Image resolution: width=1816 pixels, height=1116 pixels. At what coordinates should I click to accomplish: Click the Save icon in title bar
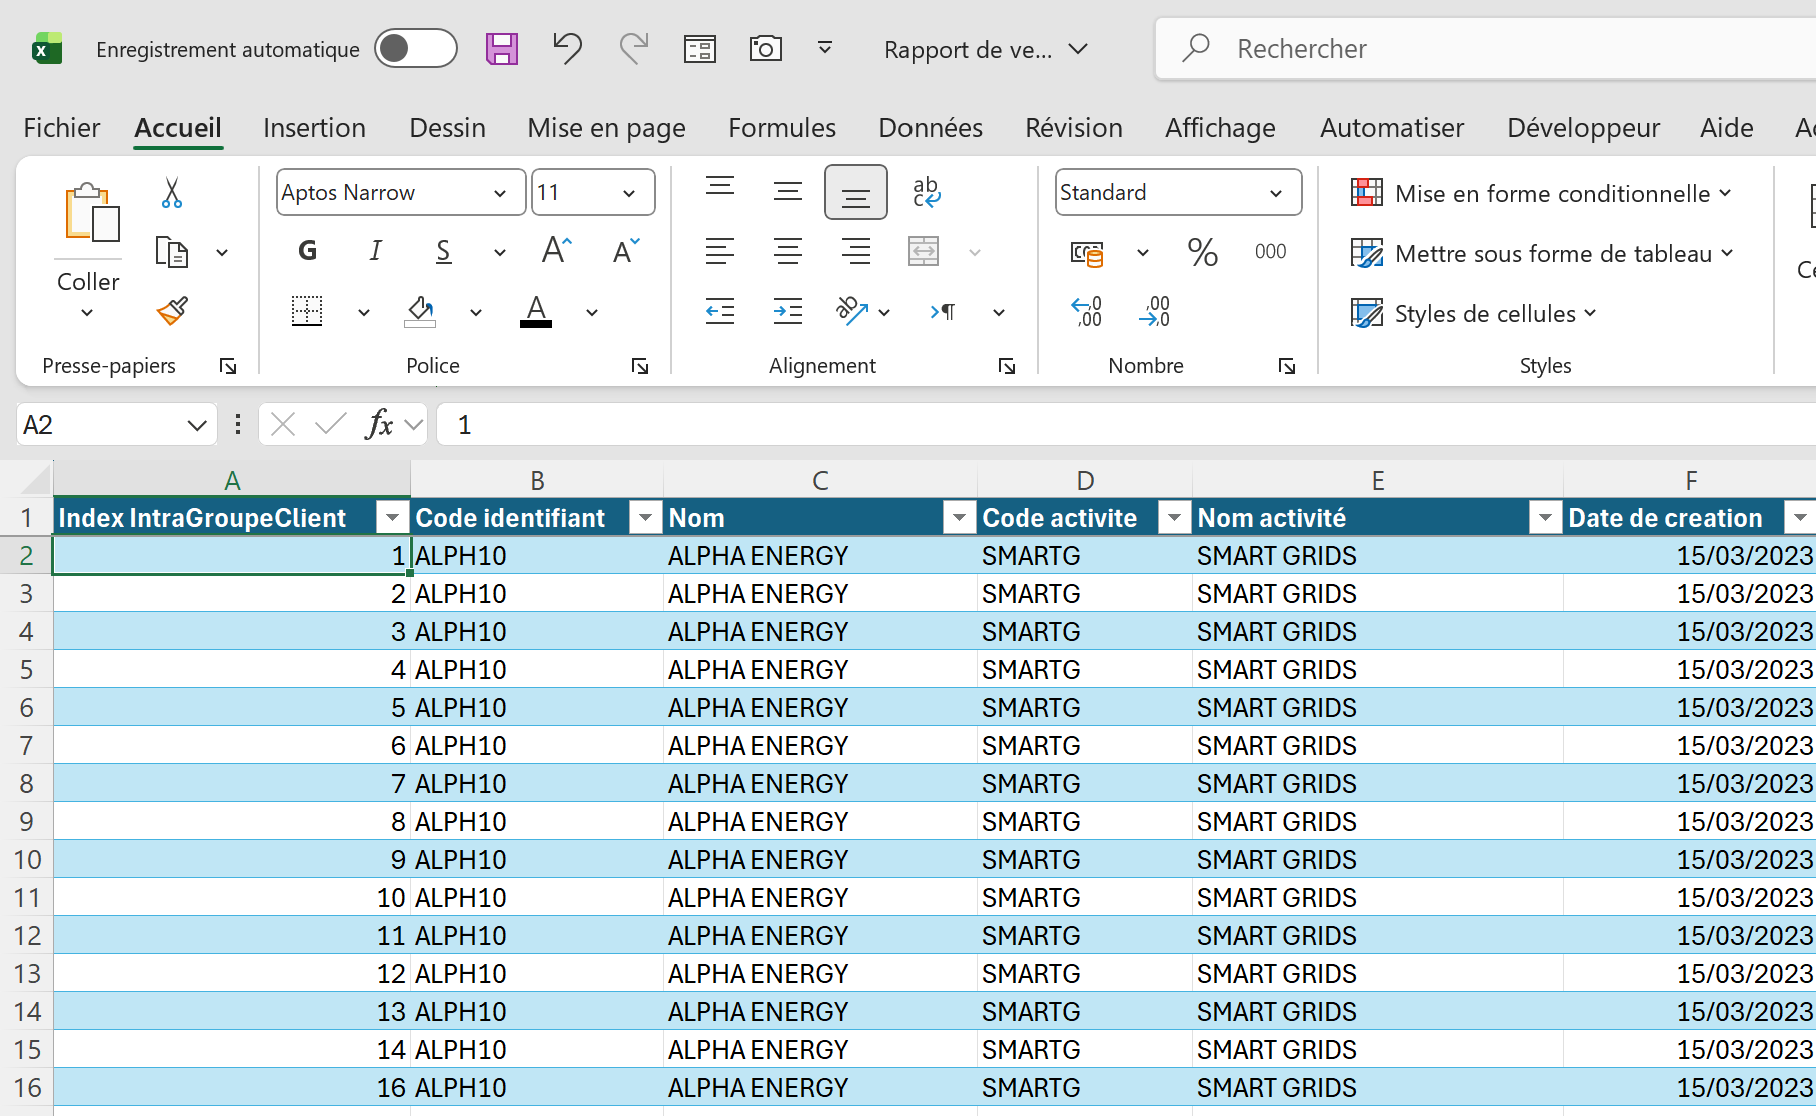click(501, 49)
